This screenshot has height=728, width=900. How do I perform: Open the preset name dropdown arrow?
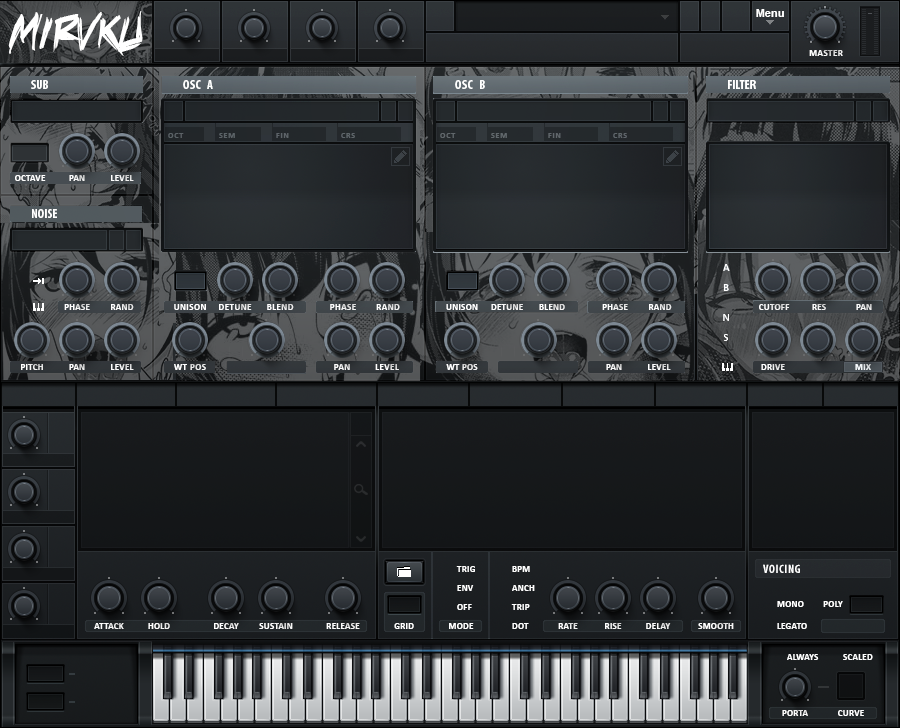665,17
